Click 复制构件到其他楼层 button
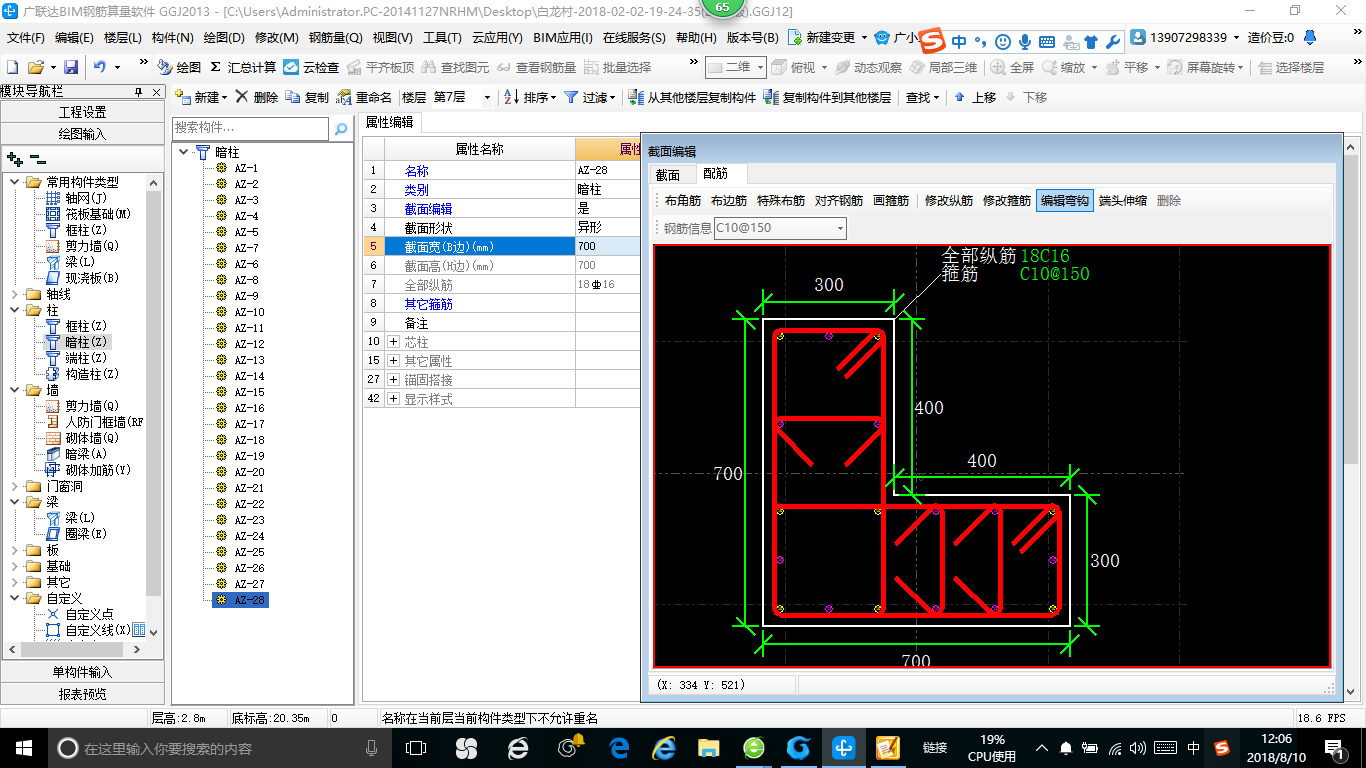Screen dimensions: 1366x768 (x=827, y=97)
